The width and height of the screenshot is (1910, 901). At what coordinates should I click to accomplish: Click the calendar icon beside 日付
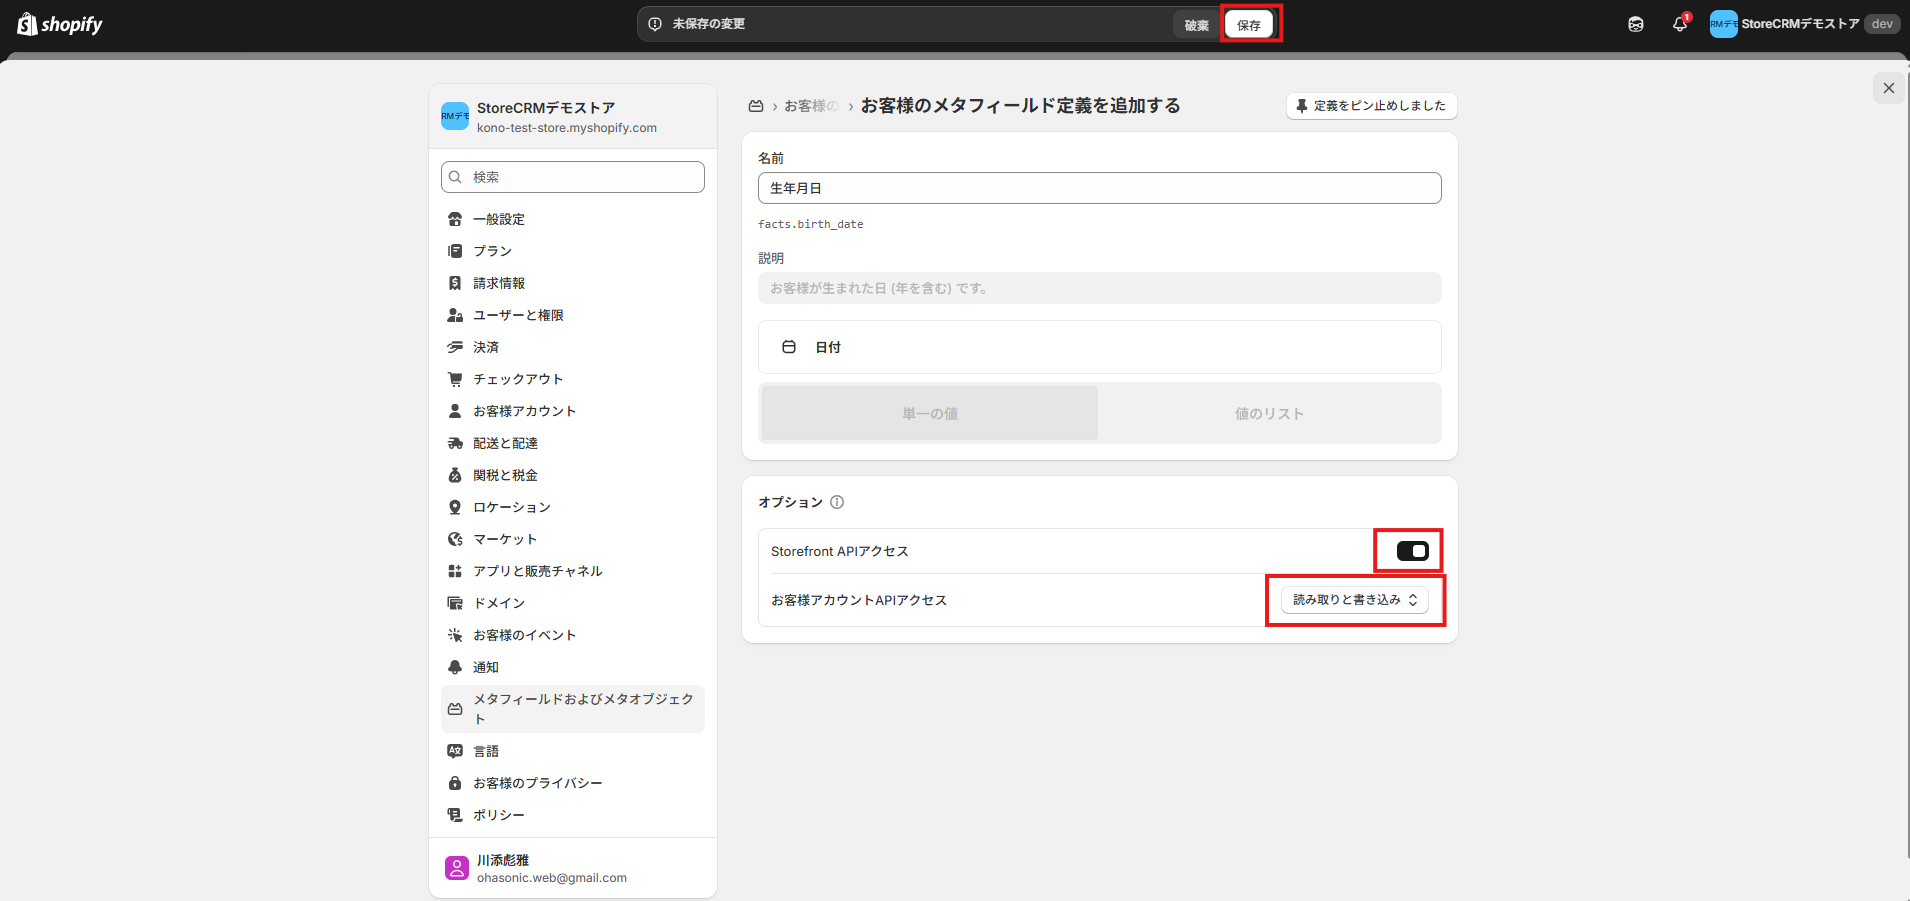click(x=789, y=347)
